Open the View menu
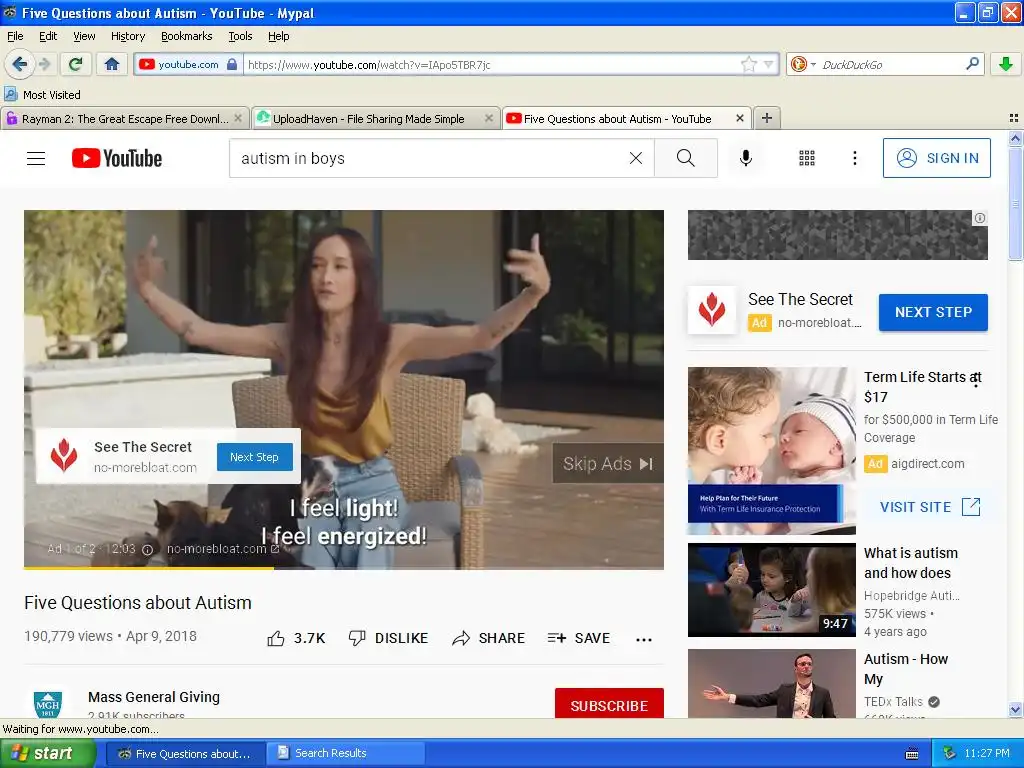Screen dimensions: 1024x768 84,36
